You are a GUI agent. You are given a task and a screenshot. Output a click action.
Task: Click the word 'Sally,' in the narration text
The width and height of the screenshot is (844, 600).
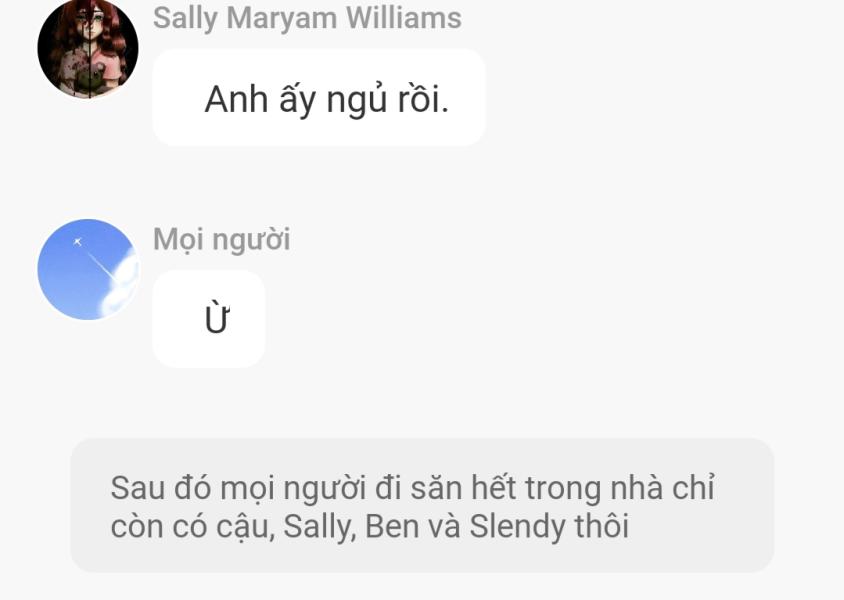320,526
